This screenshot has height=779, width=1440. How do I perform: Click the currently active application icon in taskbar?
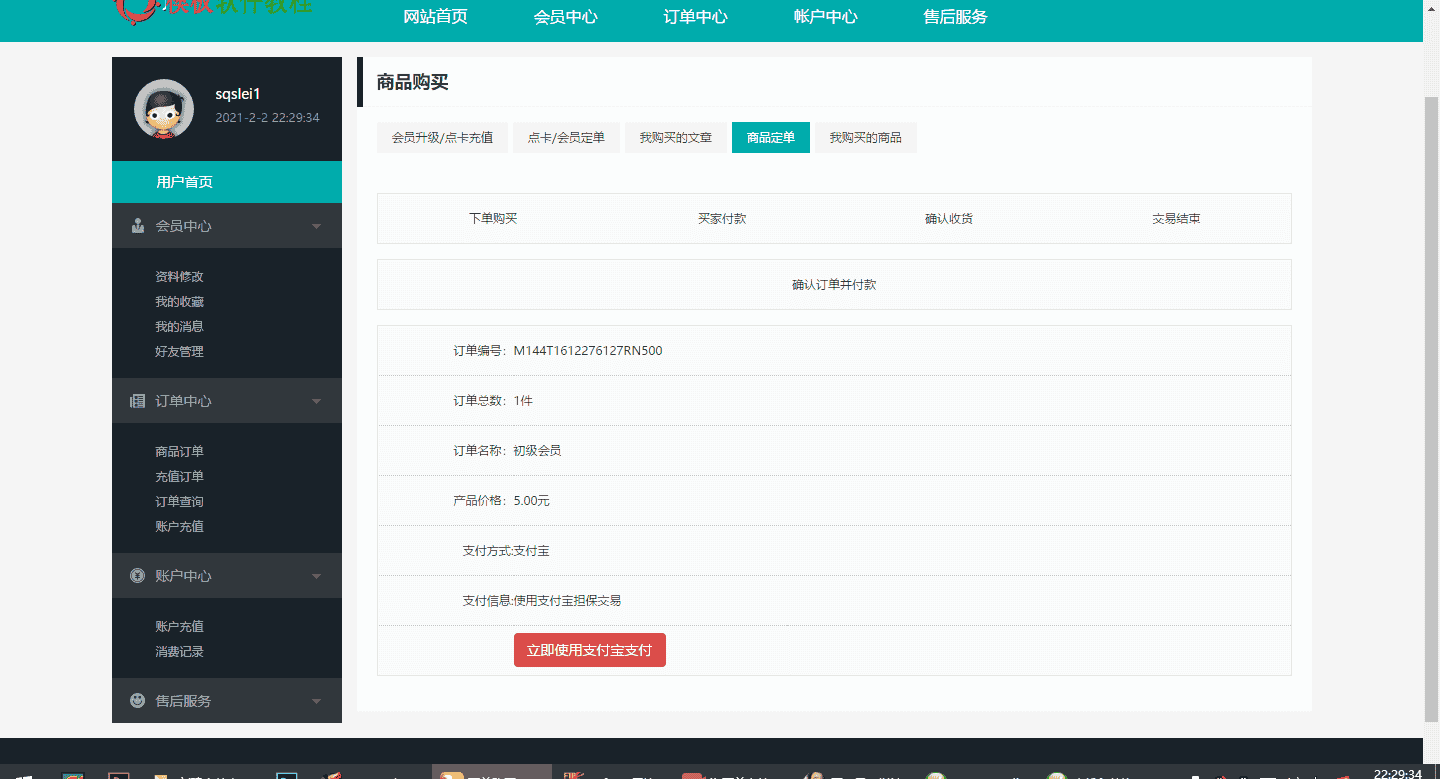(490, 771)
